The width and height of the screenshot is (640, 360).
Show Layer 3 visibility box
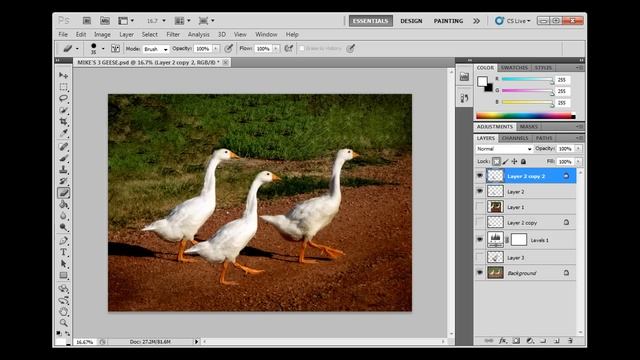[x=480, y=257]
